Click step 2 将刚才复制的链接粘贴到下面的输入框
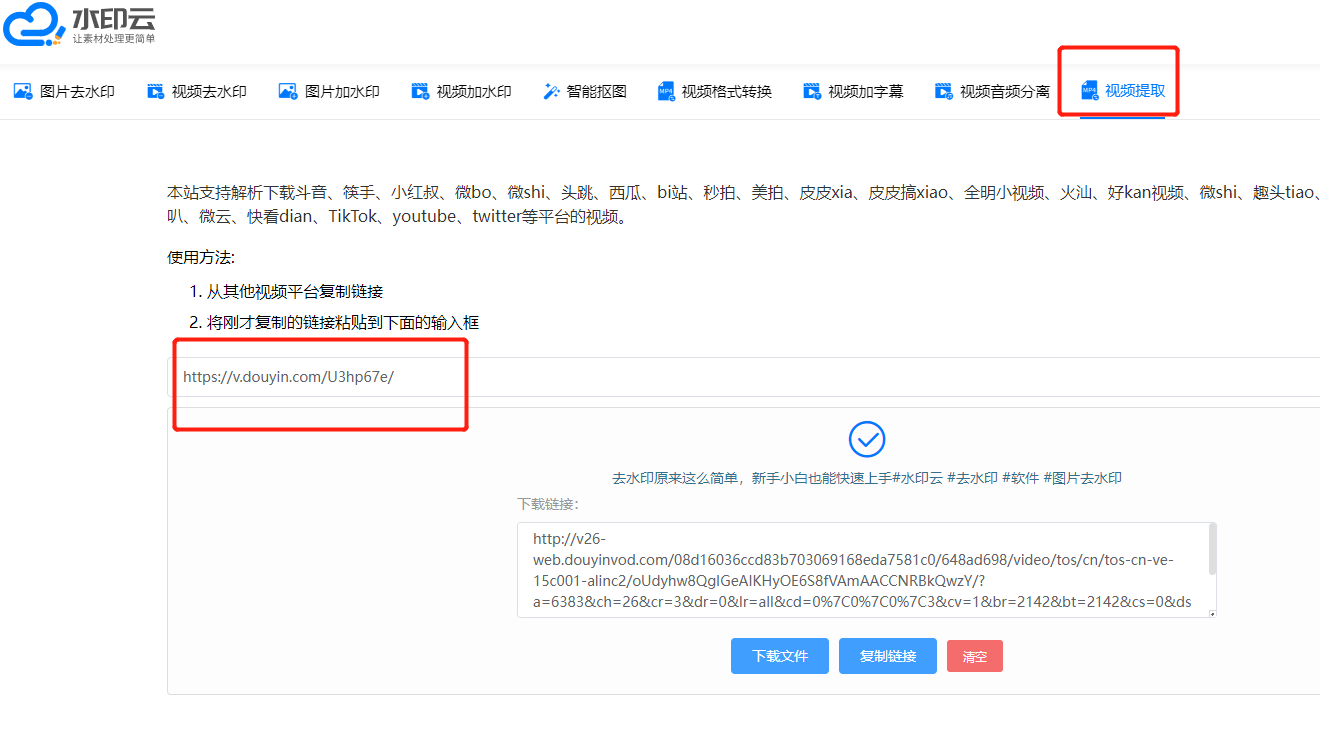This screenshot has height=740, width=1320. 343,323
